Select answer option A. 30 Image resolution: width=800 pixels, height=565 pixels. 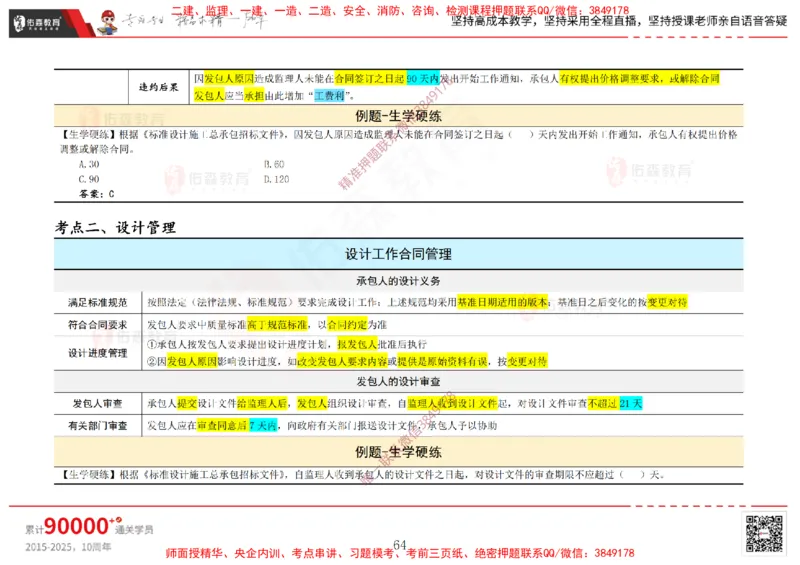(89, 164)
